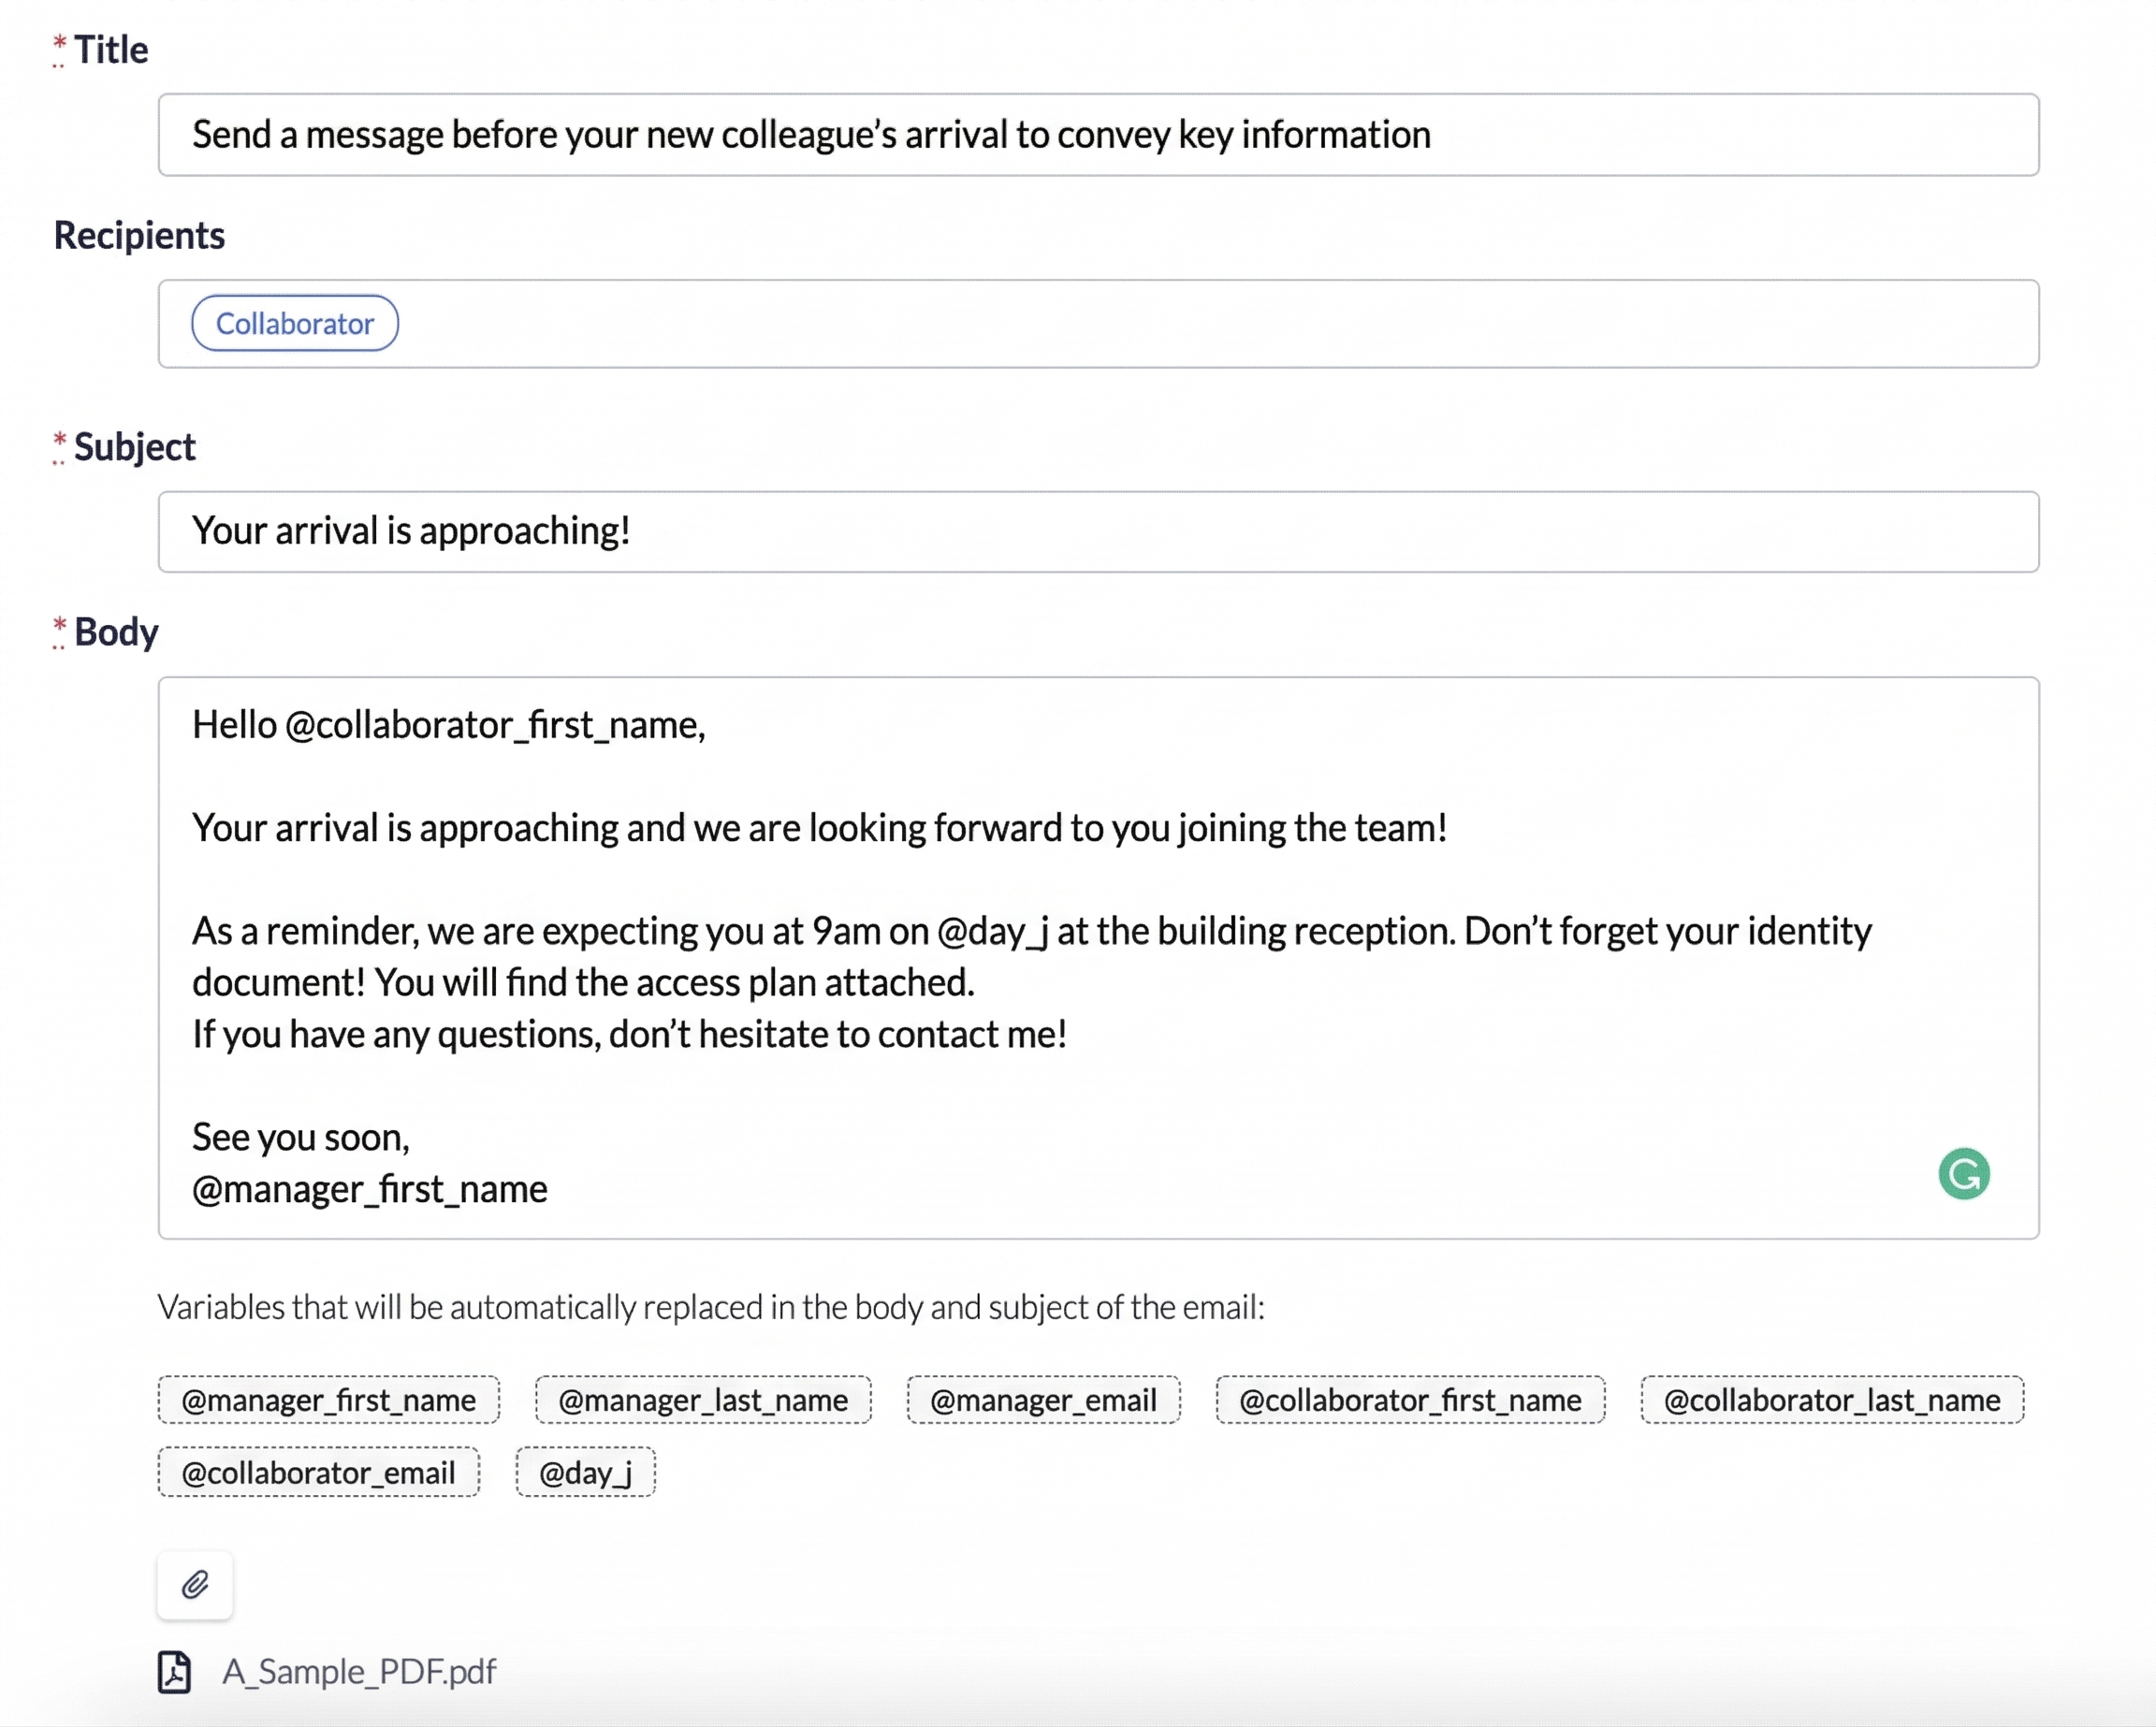Insert the @collaborator_first_name variable chip
This screenshot has width=2156, height=1727.
[x=1410, y=1400]
